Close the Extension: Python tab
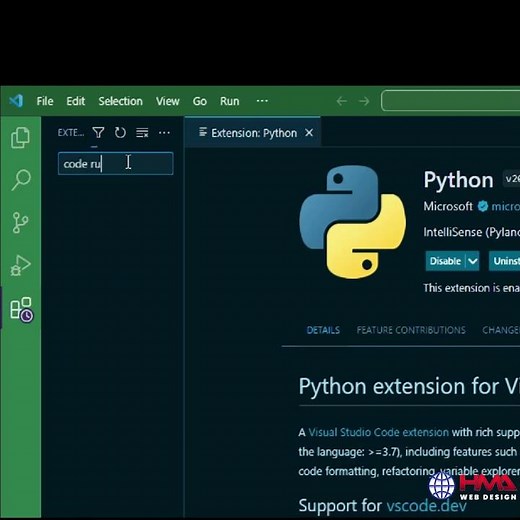 (x=309, y=133)
